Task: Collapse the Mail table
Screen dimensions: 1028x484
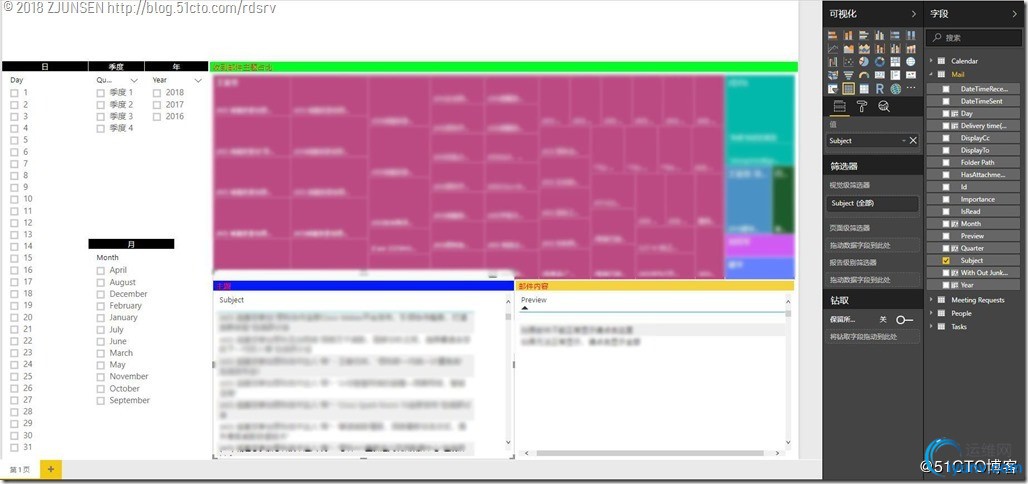Action: pyautogui.click(x=931, y=74)
